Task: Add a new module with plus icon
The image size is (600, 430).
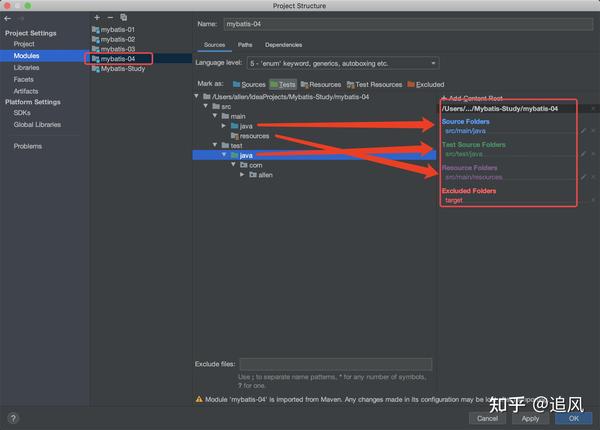Action: [x=97, y=17]
